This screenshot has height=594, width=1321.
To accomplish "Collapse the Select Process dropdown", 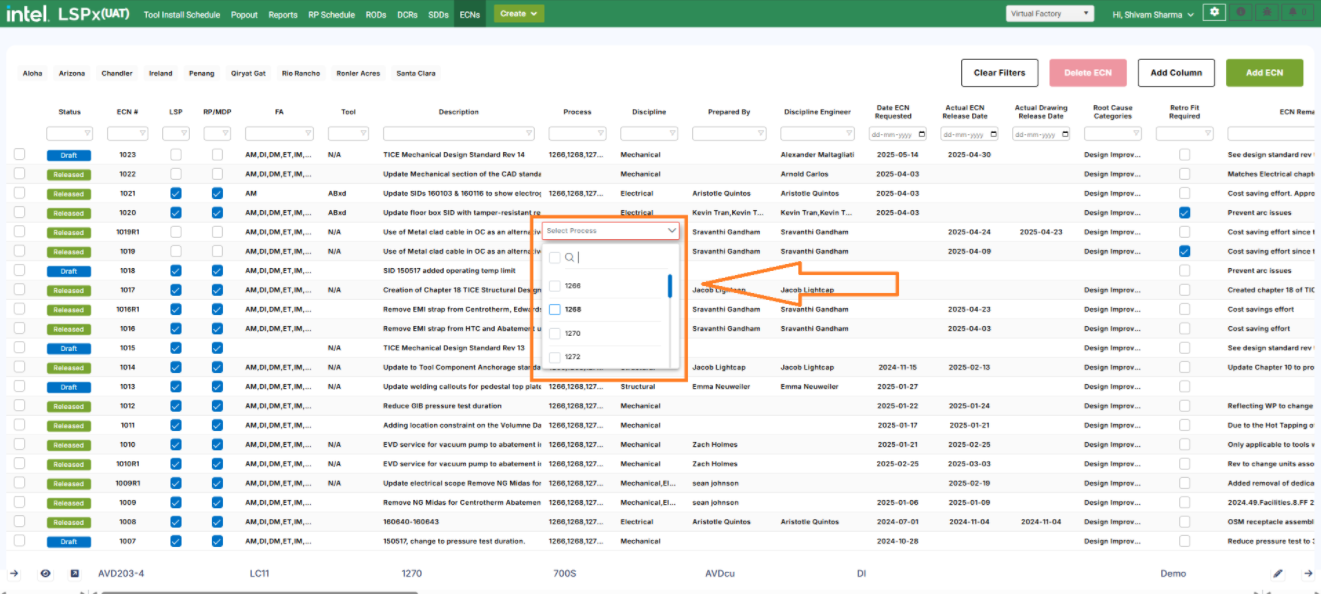I will coord(671,231).
